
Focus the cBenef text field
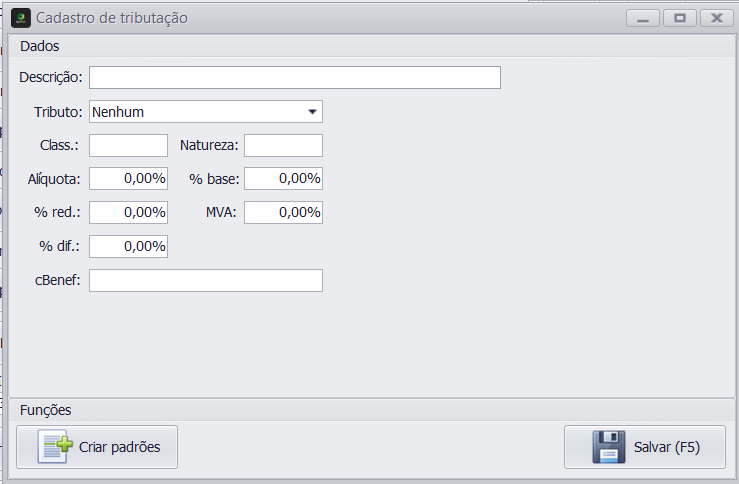[x=206, y=280]
